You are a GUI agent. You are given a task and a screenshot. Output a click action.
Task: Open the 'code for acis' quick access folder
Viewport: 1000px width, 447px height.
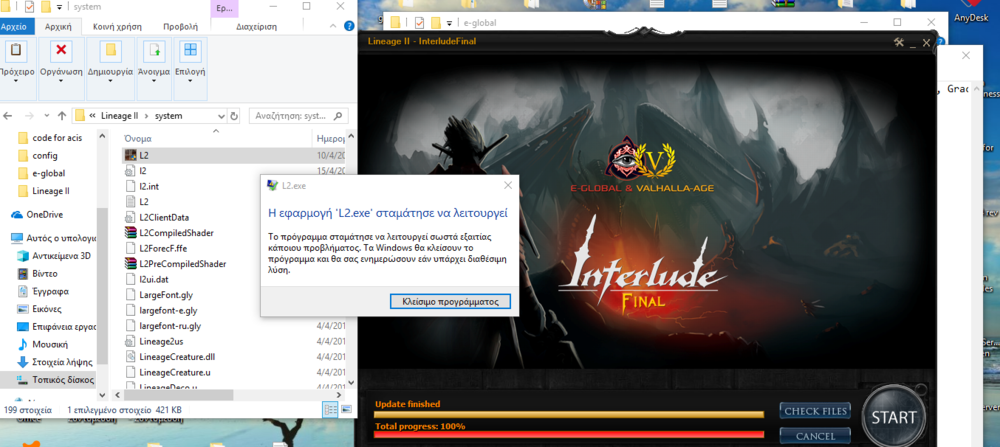point(50,138)
